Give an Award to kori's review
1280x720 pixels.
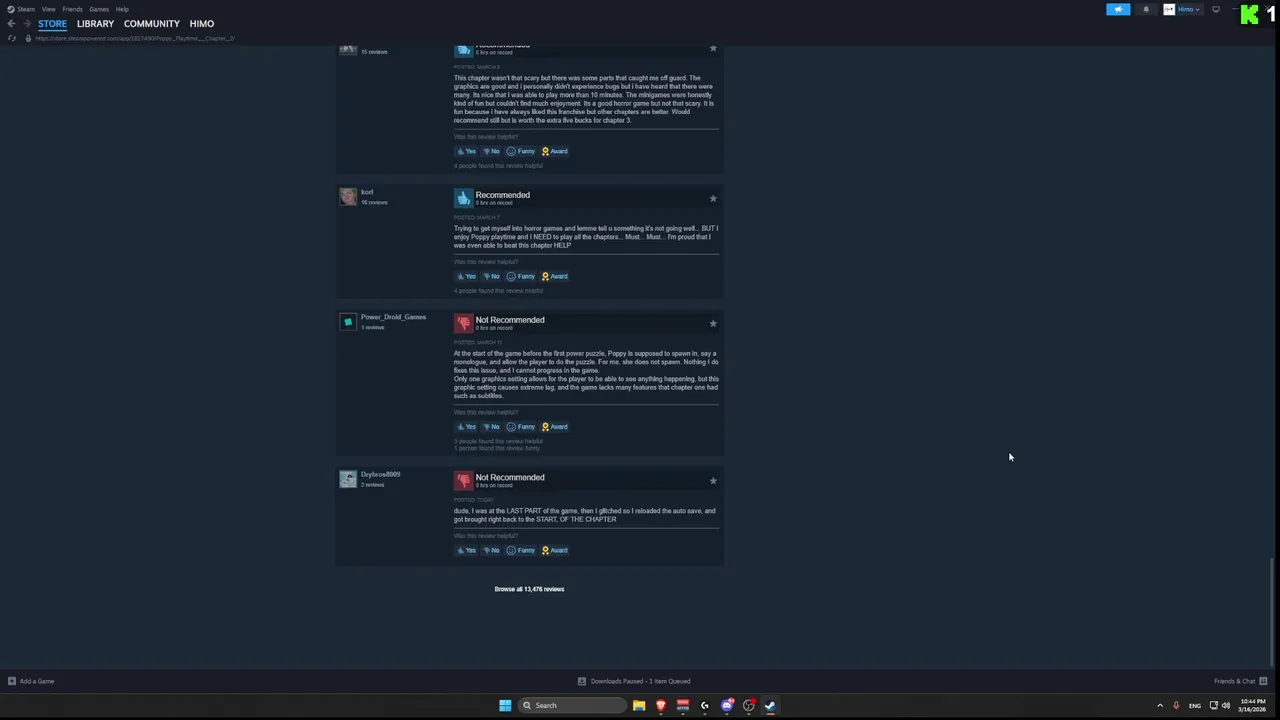pyautogui.click(x=555, y=276)
